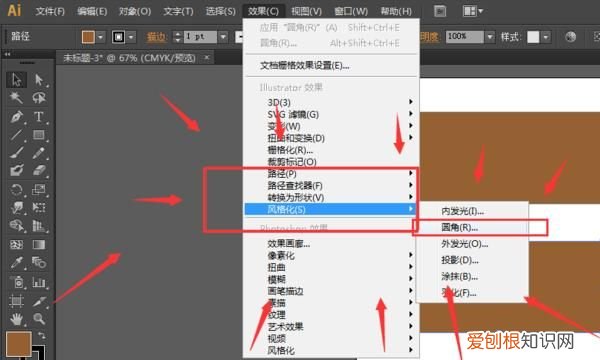Select the Slice tool
Image resolution: width=600 pixels, height=360 pixels.
coord(39,301)
